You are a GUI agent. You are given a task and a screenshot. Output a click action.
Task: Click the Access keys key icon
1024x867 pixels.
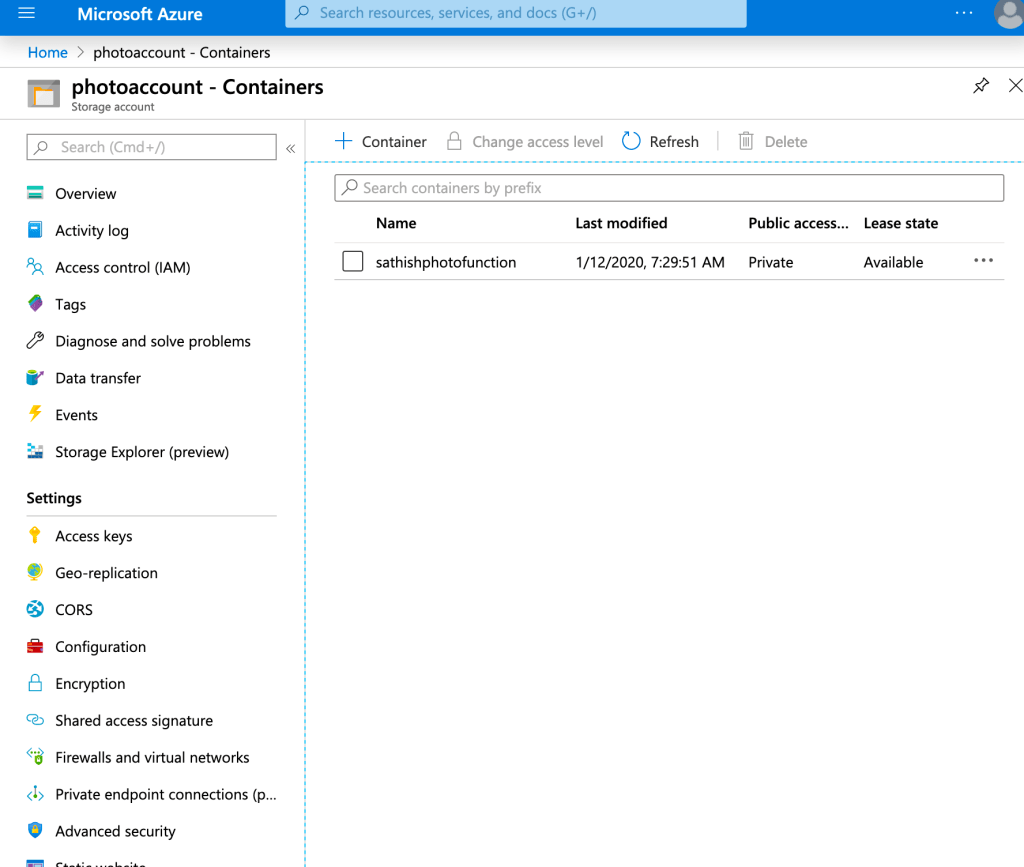point(35,535)
